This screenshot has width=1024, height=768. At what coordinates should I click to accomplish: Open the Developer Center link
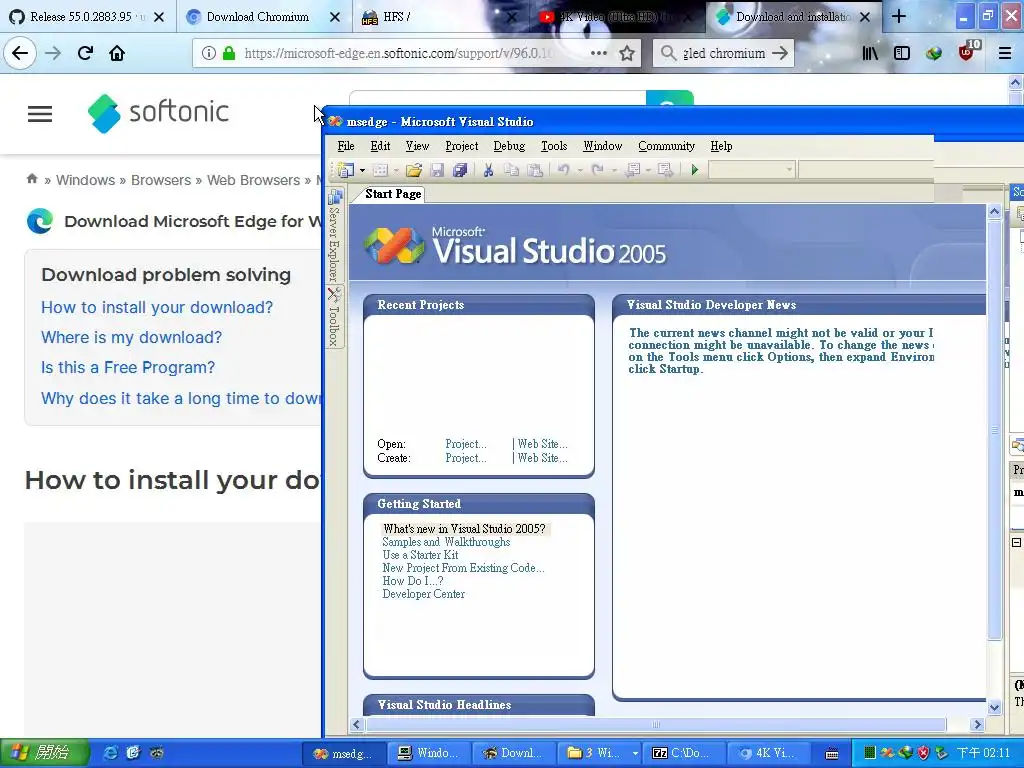(423, 594)
